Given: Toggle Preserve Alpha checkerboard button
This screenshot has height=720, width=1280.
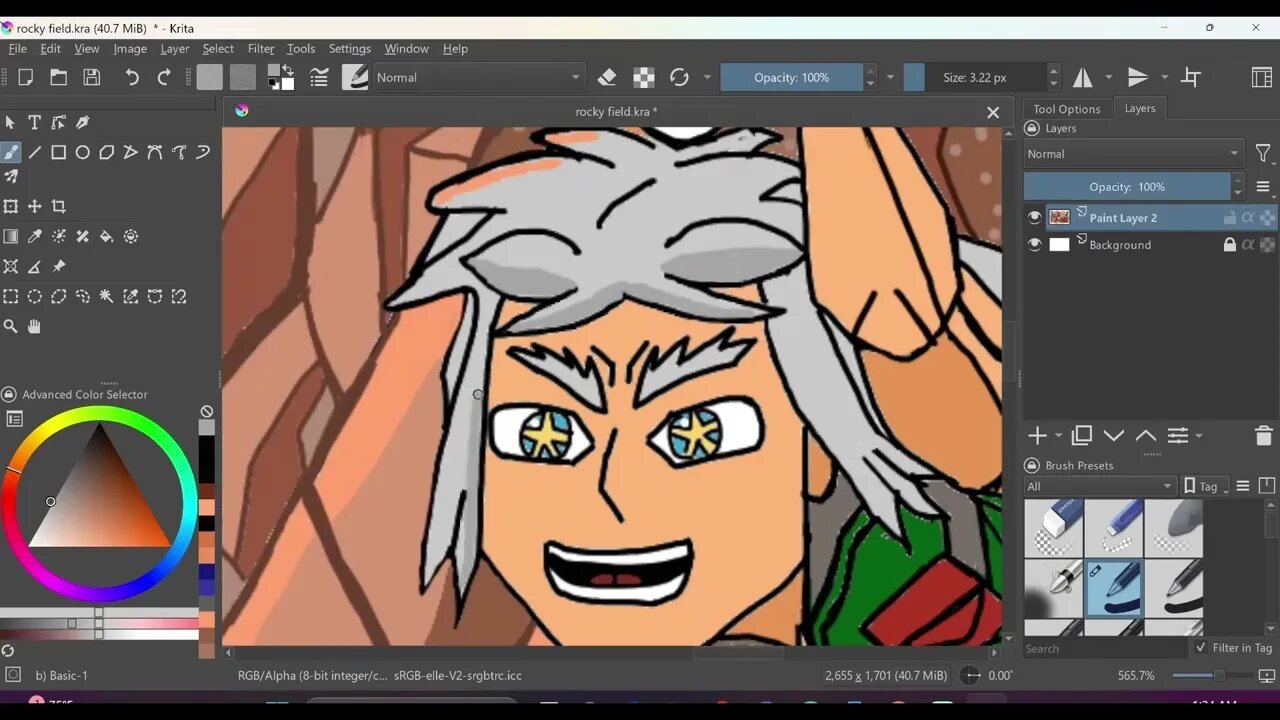Looking at the screenshot, I should [644, 77].
